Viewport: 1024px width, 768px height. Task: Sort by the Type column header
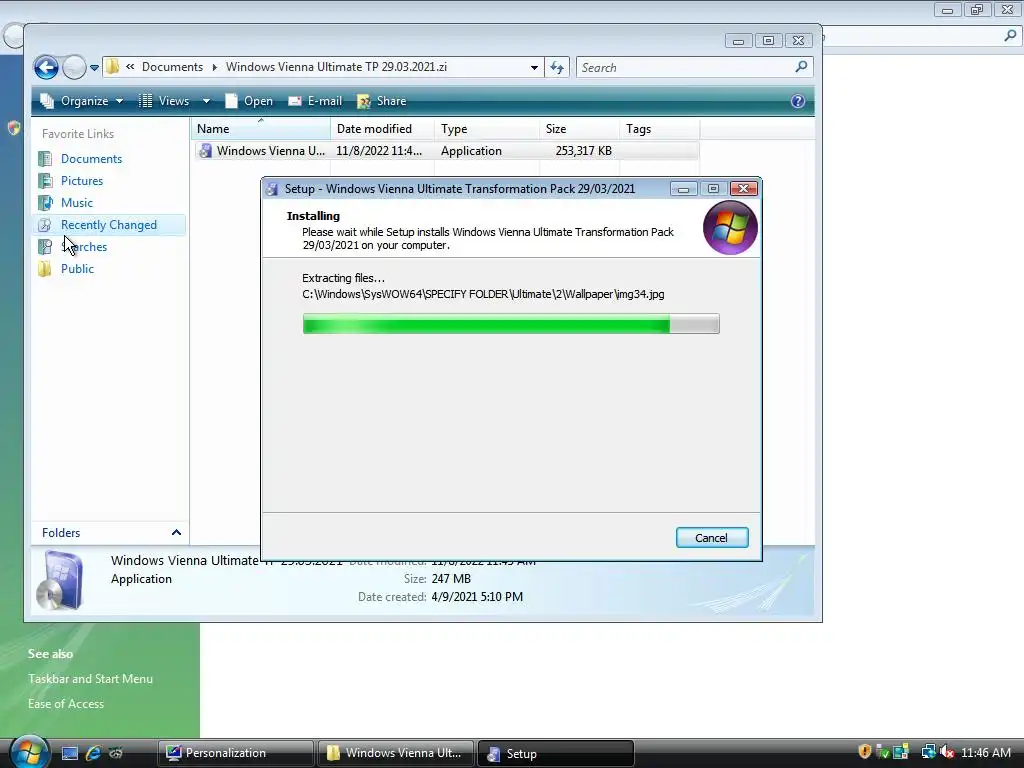tap(487, 129)
